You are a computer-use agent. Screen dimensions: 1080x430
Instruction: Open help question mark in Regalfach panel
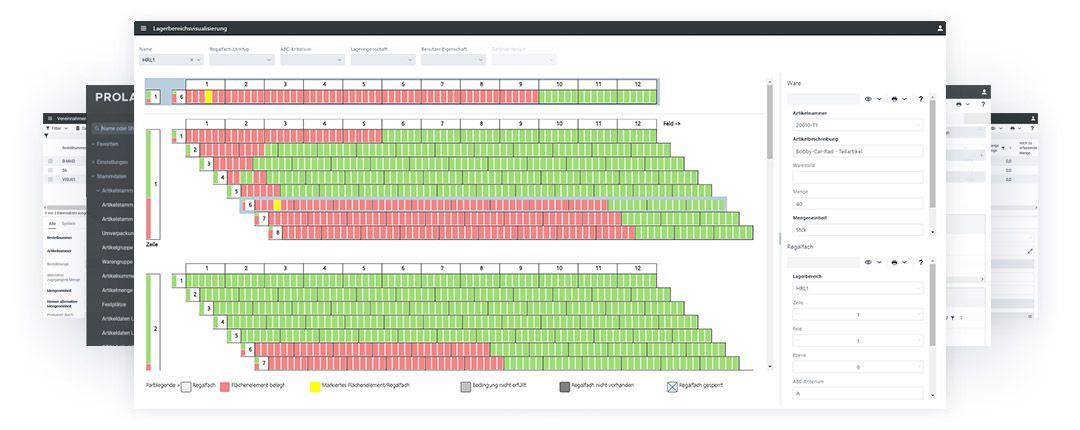921,263
